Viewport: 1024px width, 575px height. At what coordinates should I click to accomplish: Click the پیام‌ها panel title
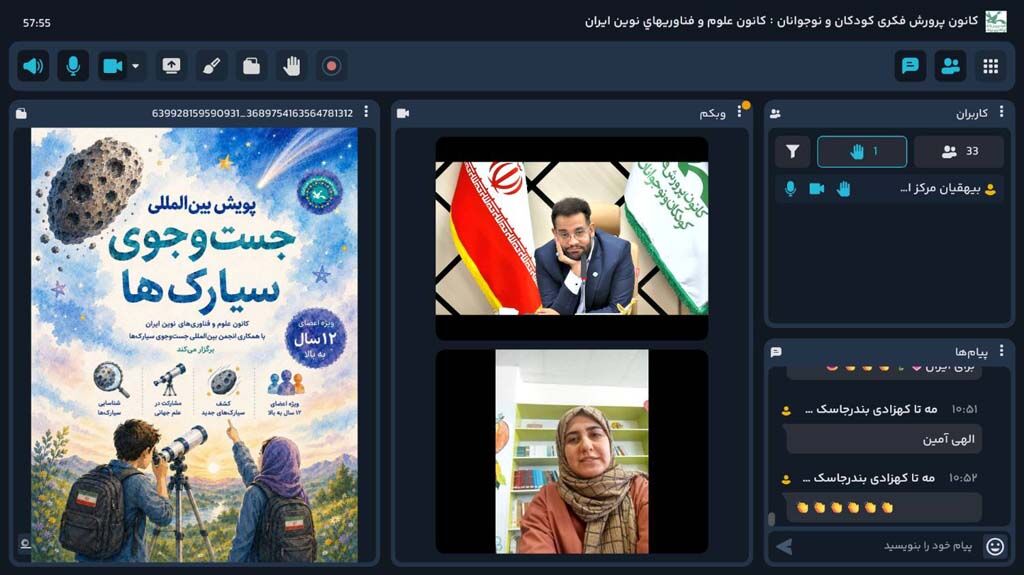(971, 352)
